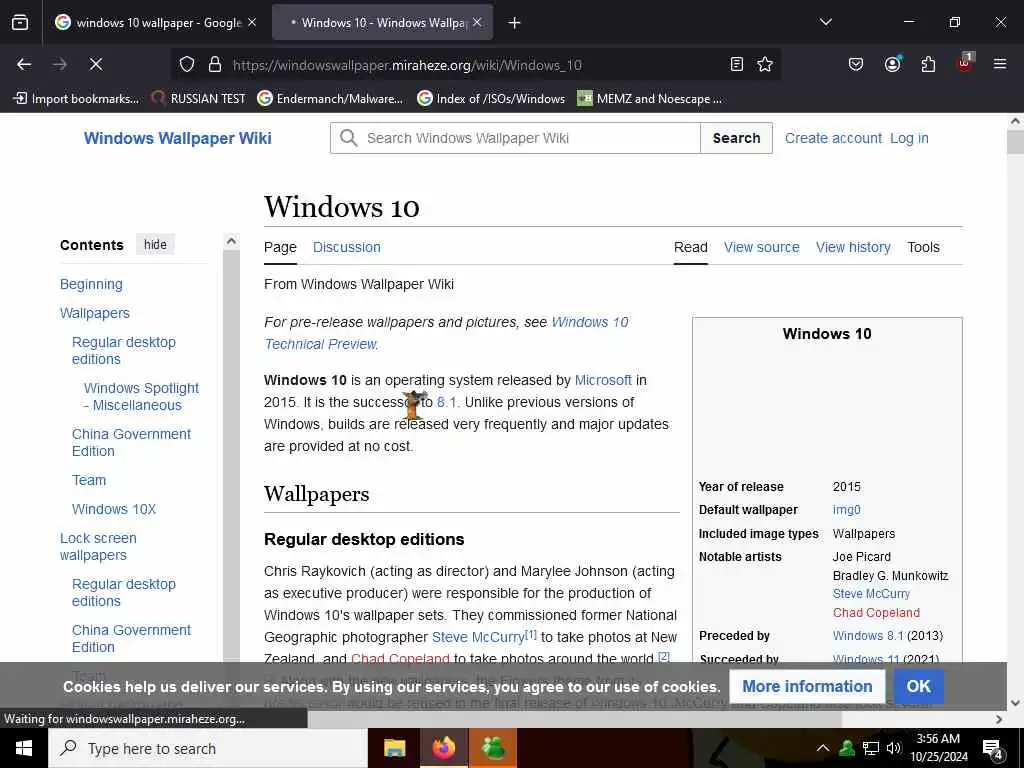This screenshot has height=768, width=1024.
Task: Click More information on cookie banner
Action: pyautogui.click(x=807, y=686)
